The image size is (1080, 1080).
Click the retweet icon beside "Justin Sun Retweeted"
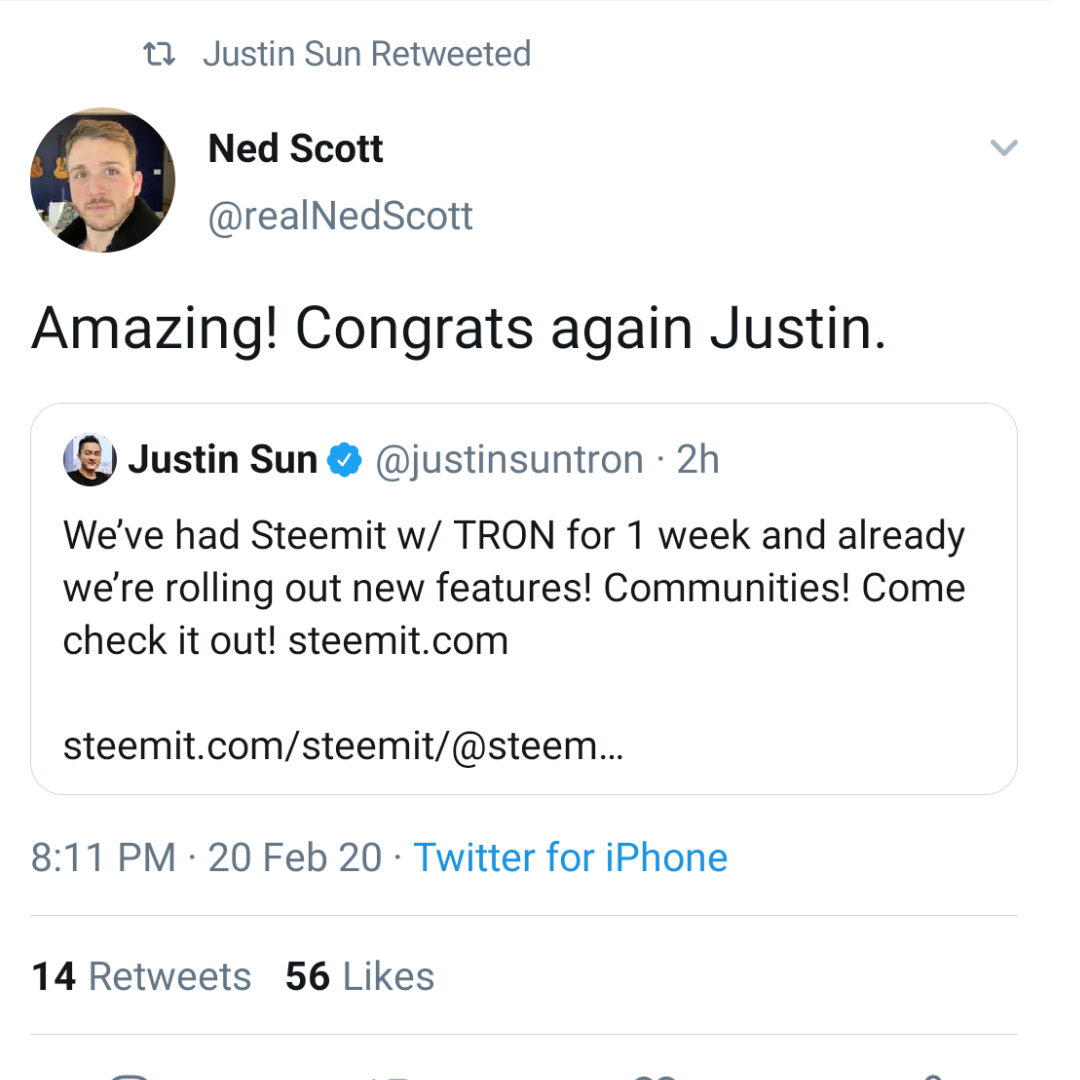tap(160, 54)
